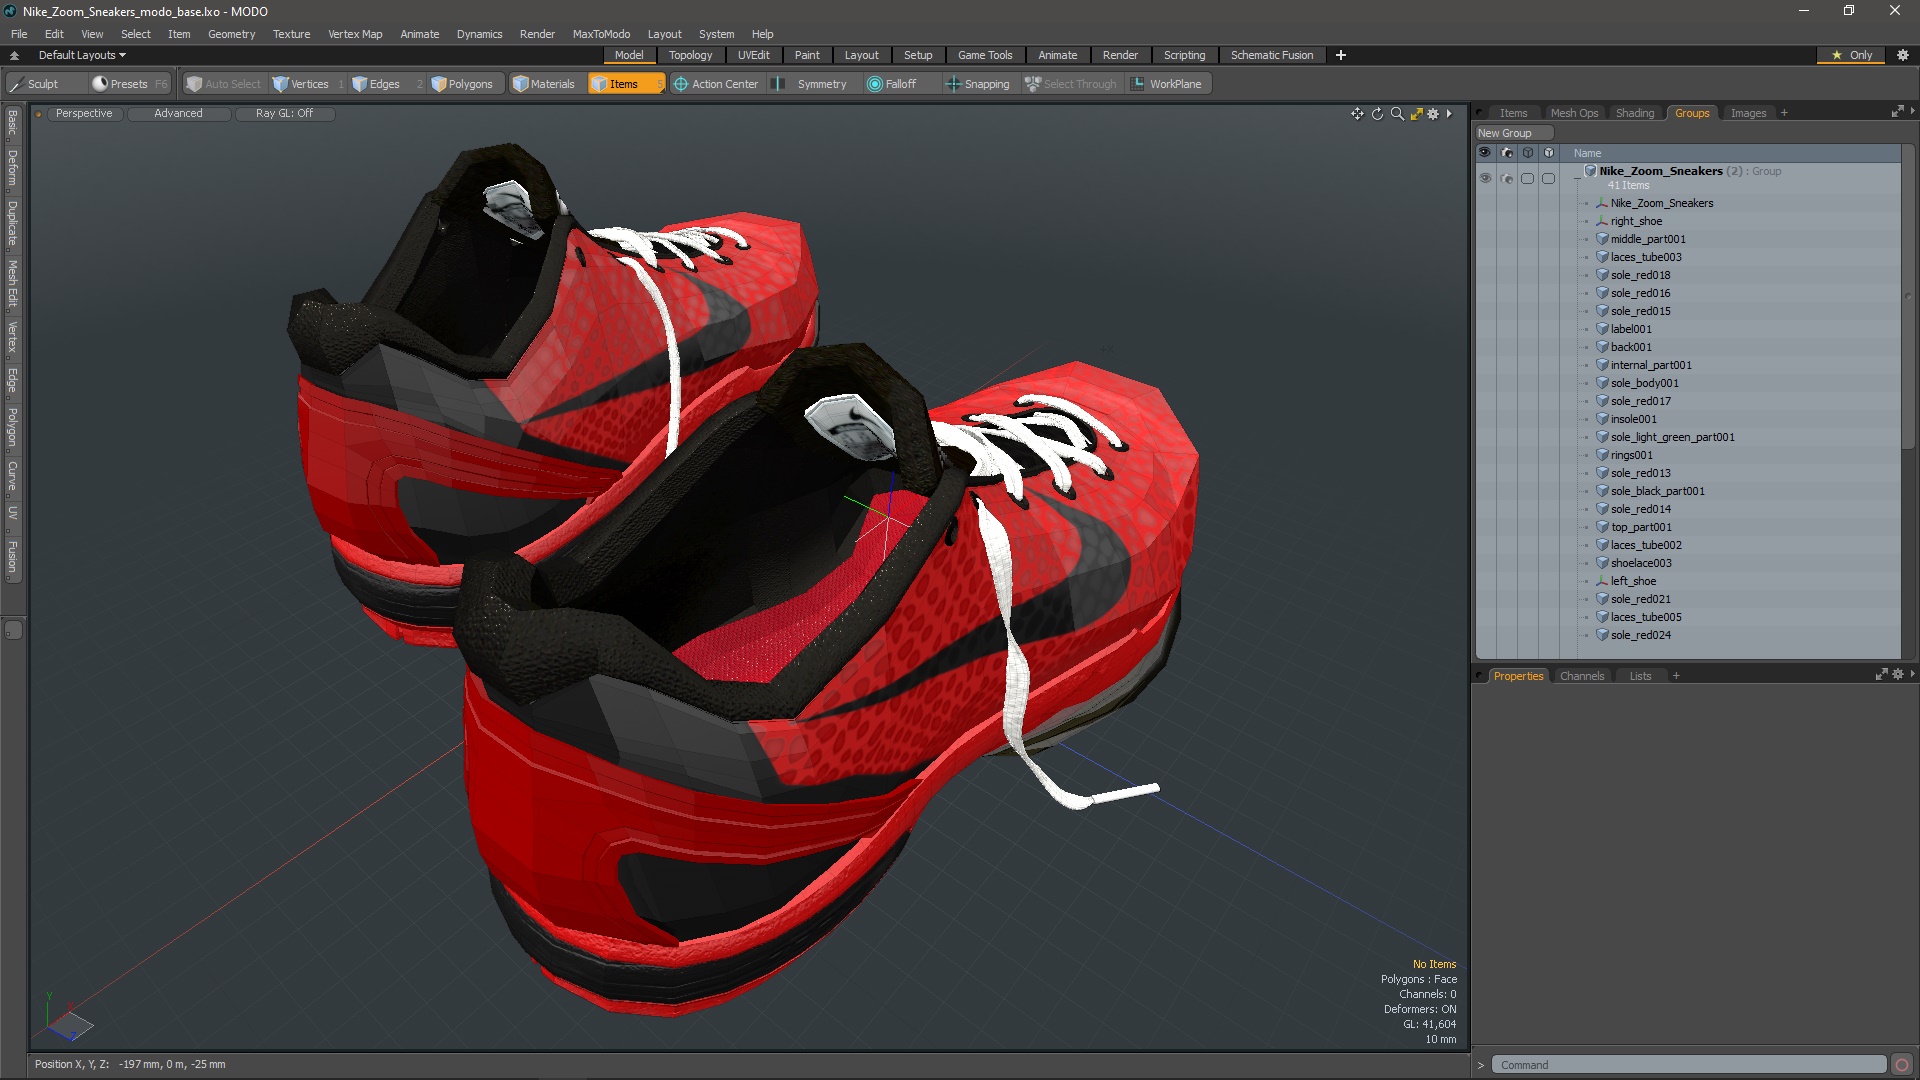1920x1080 pixels.
Task: Toggle the third column checkbox of the Nike_Zoom_Sneakers group
Action: coord(1527,178)
